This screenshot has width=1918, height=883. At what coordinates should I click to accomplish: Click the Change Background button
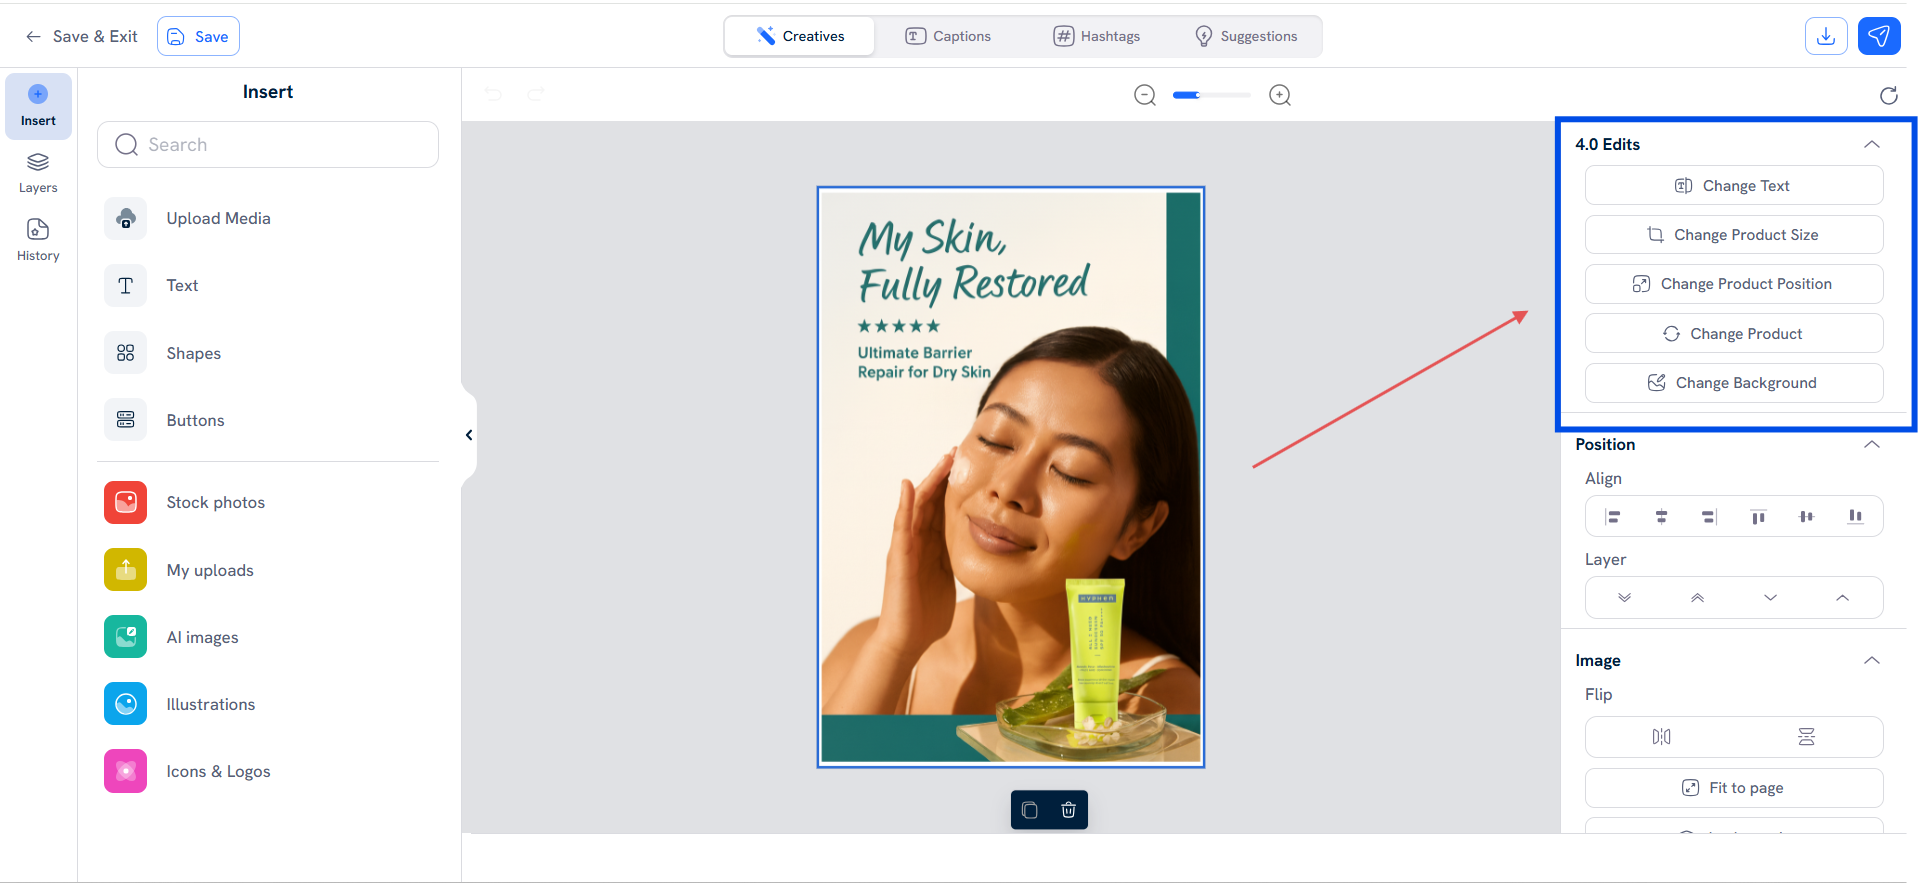(1733, 383)
